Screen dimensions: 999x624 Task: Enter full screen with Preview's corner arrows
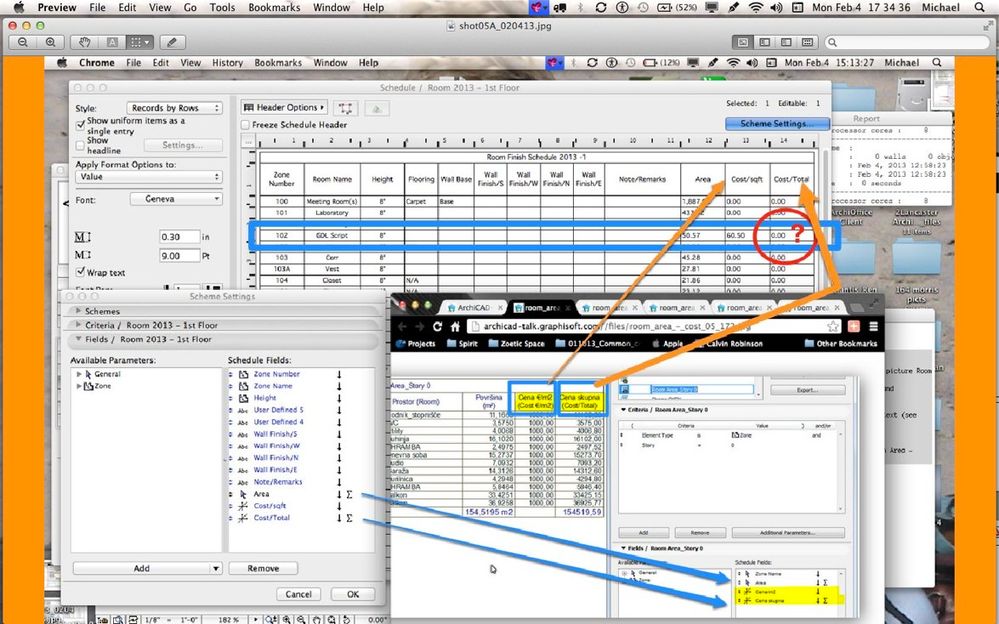point(988,25)
